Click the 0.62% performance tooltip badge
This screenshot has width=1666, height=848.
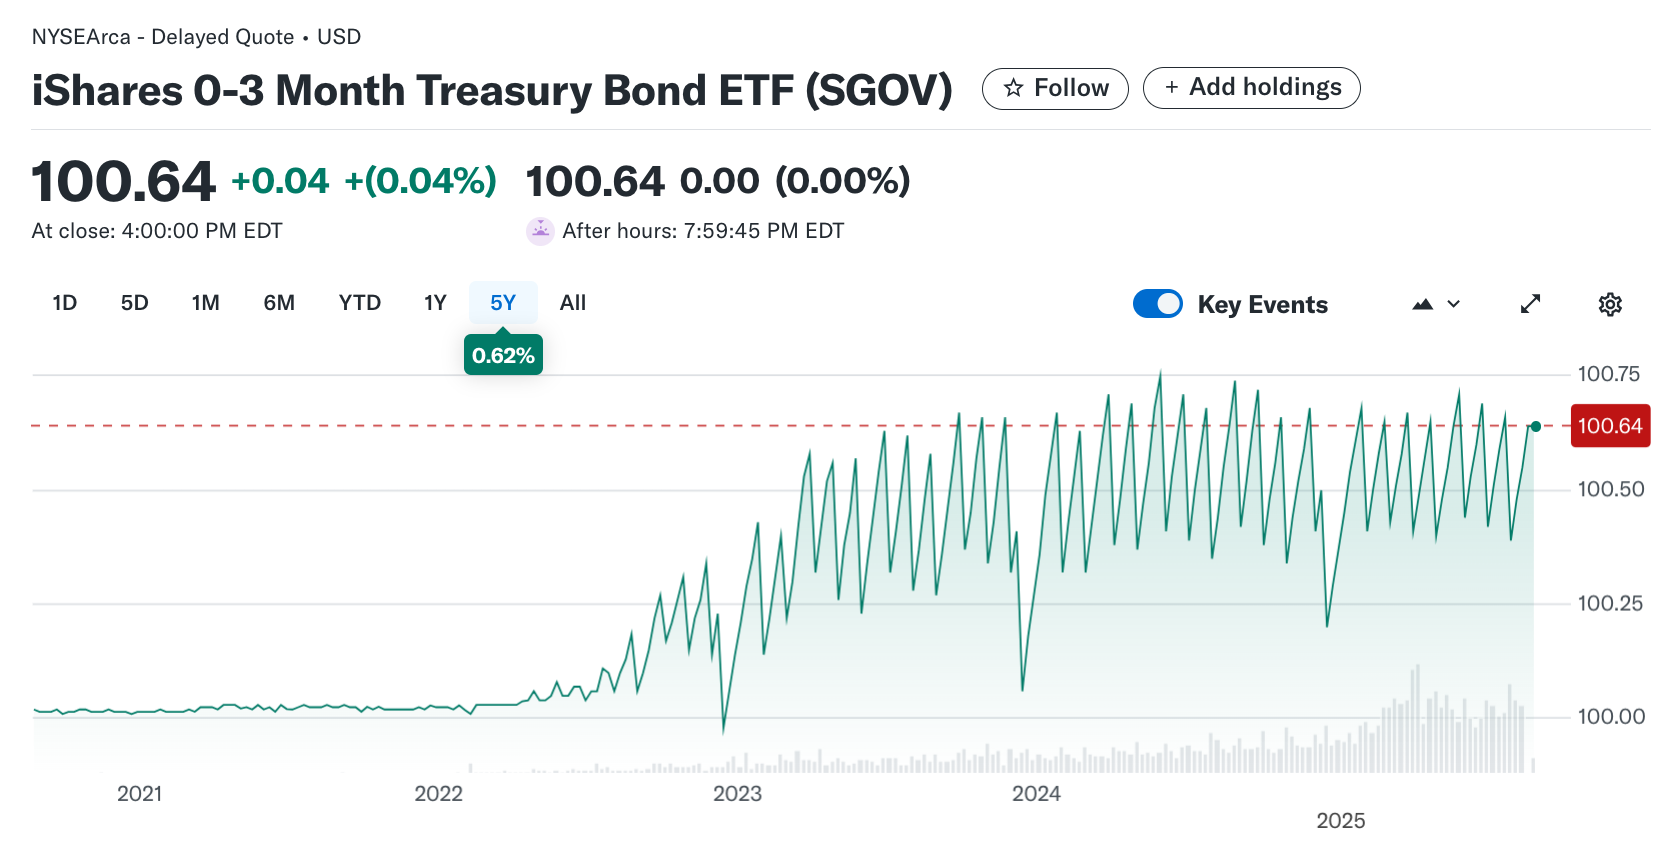[x=503, y=353]
